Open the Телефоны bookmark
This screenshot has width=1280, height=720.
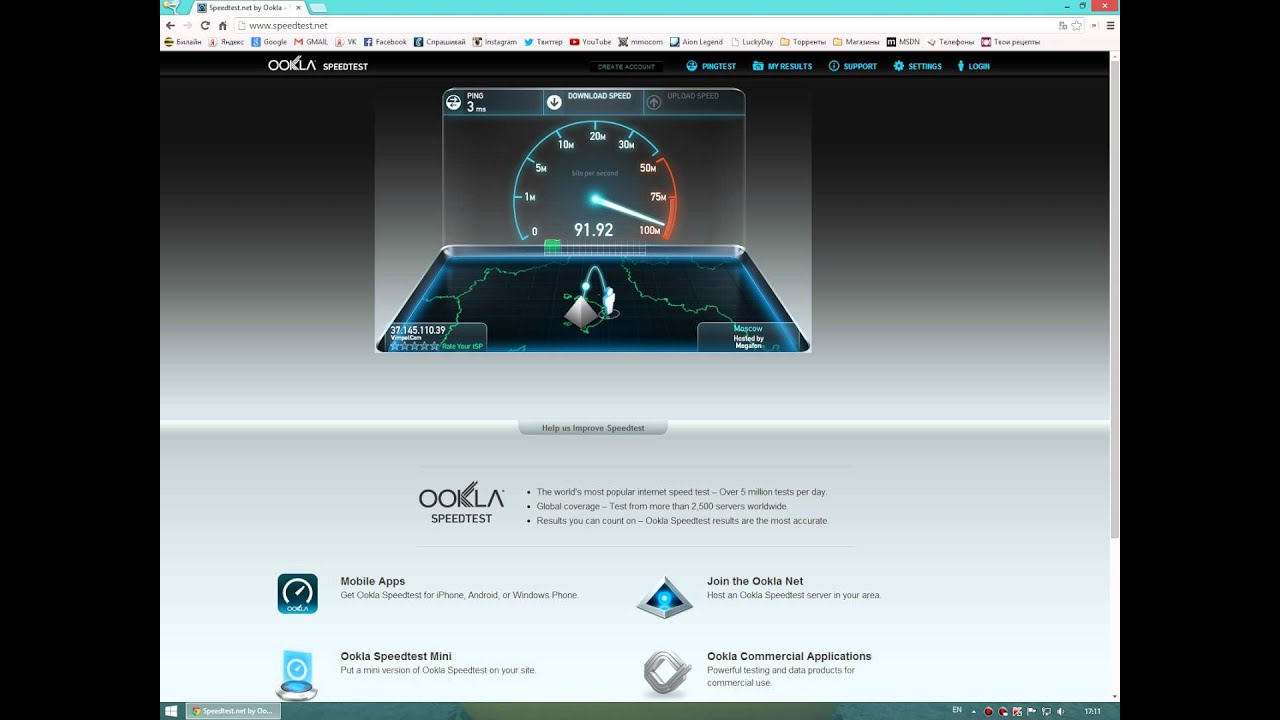click(950, 42)
